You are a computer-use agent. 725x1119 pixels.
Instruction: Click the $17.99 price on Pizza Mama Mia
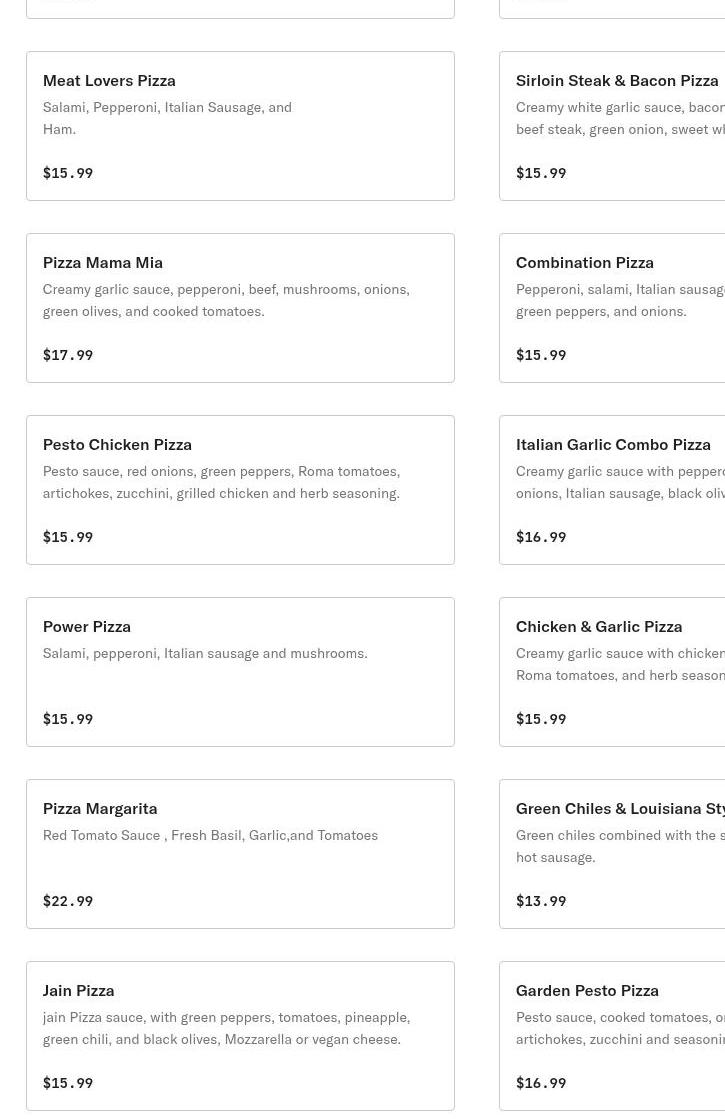tap(68, 355)
